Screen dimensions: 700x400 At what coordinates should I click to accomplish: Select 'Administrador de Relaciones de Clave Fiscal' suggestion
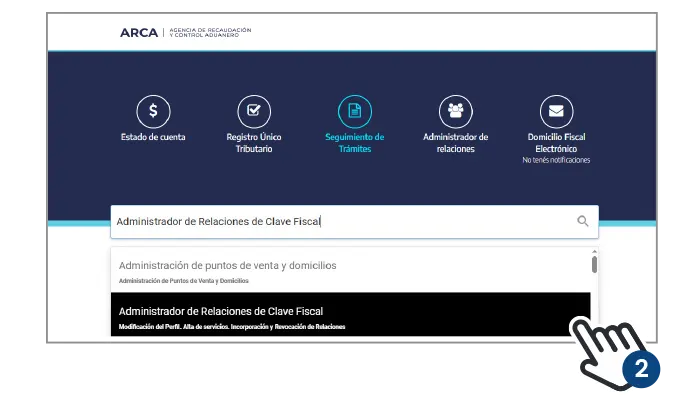point(221,311)
